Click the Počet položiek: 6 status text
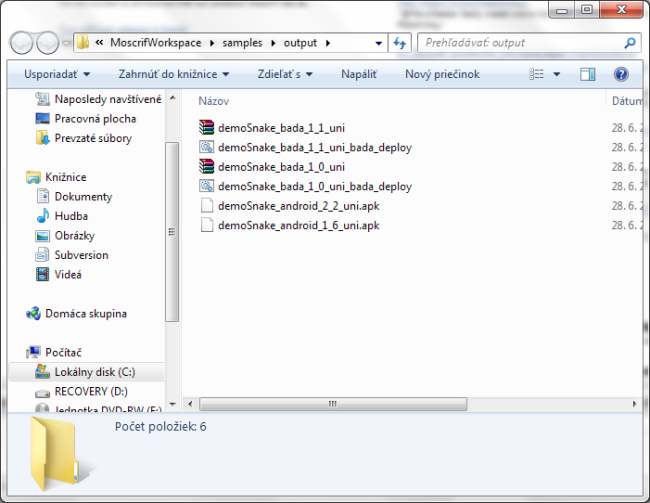Screen dimensions: 650x503 pos(160,427)
